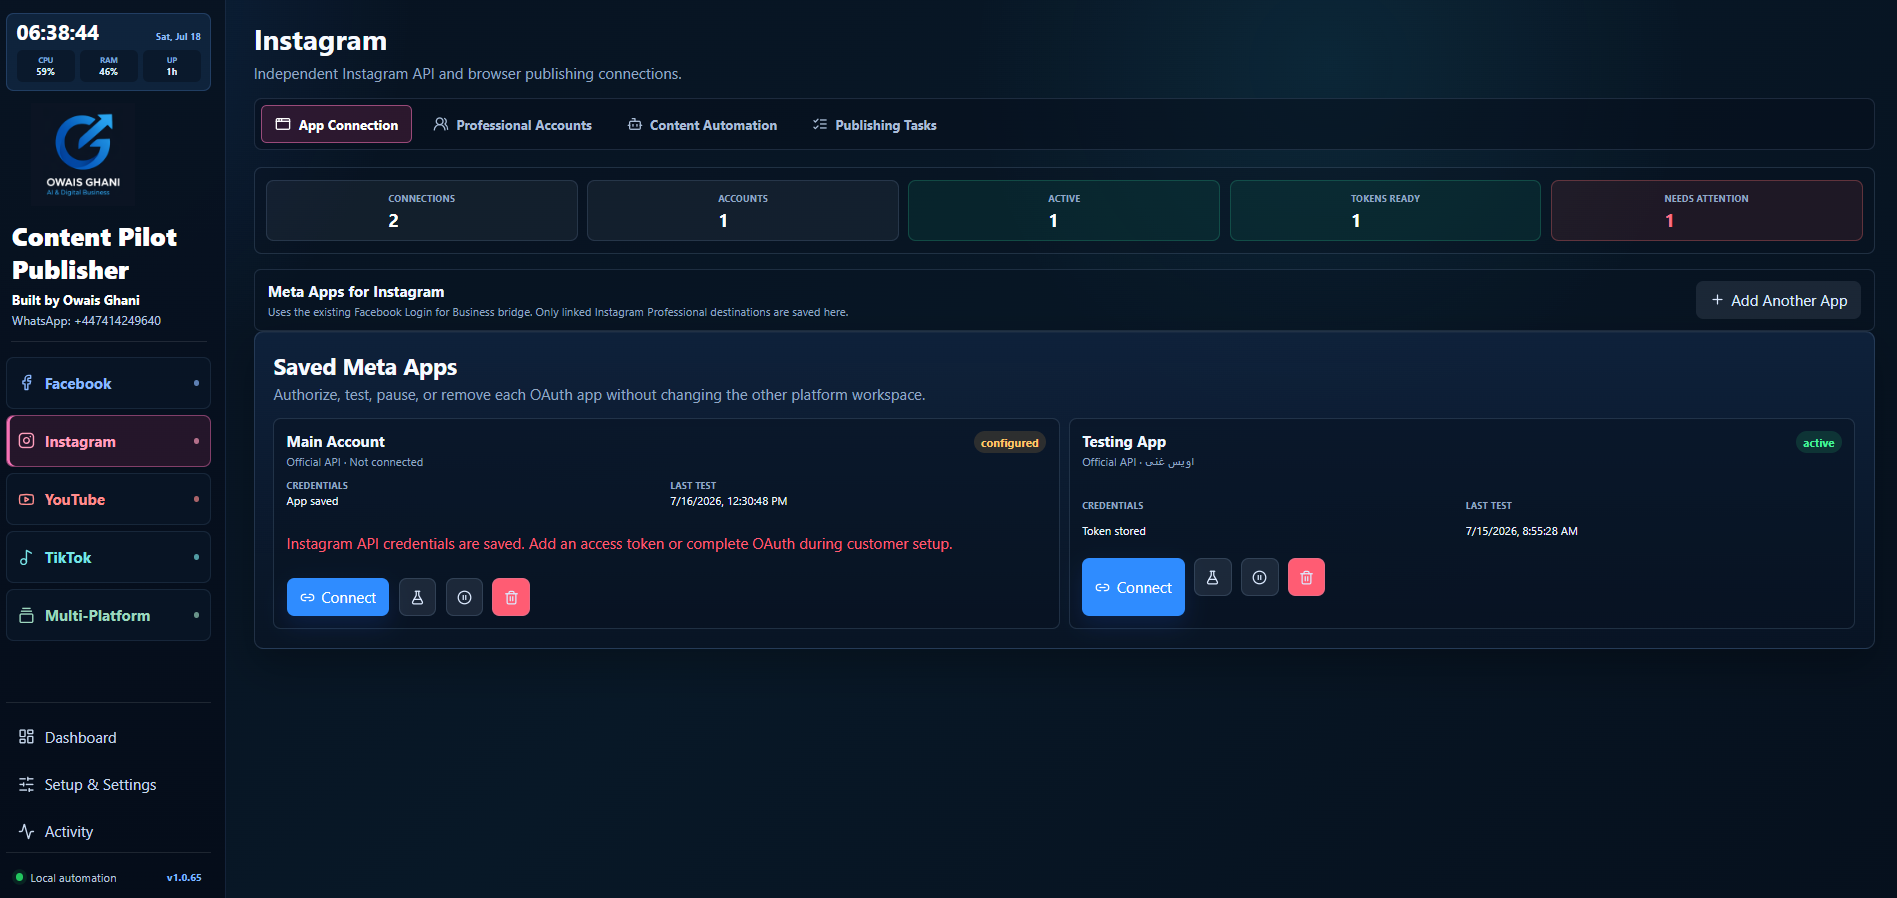Connect the Testing App
Screen dimensions: 1897x898
[1133, 587]
